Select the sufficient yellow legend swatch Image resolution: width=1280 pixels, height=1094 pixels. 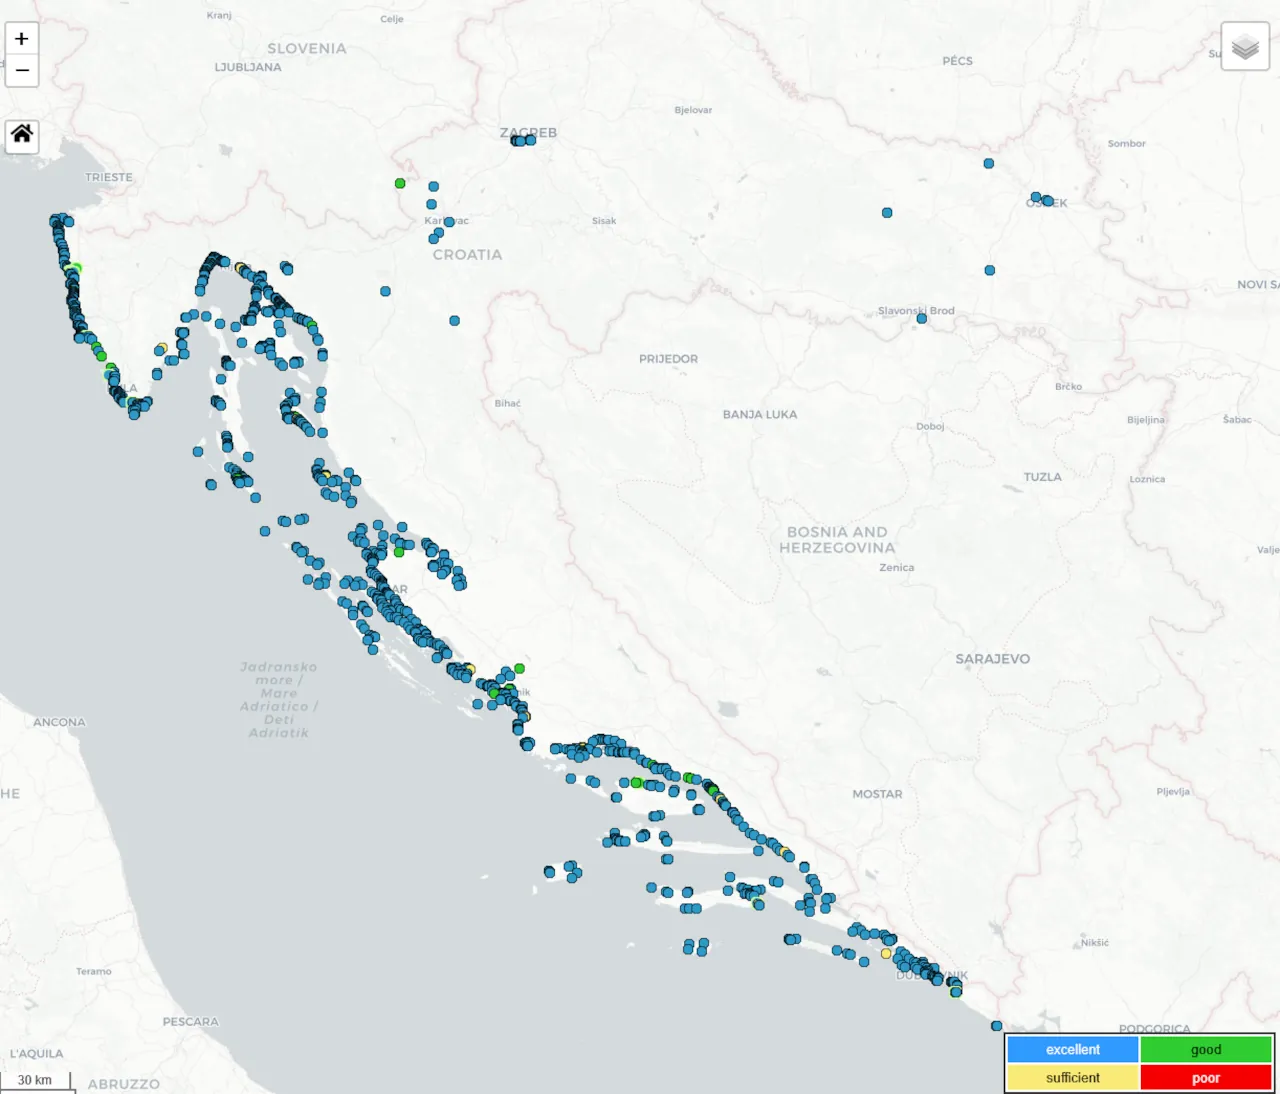[x=1073, y=1077]
